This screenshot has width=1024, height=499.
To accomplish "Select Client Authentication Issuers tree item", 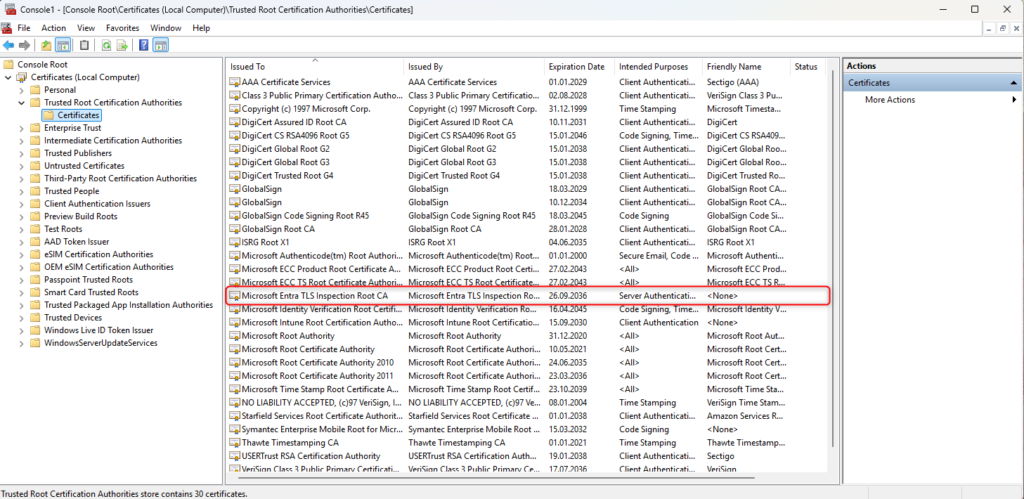I will tap(97, 204).
